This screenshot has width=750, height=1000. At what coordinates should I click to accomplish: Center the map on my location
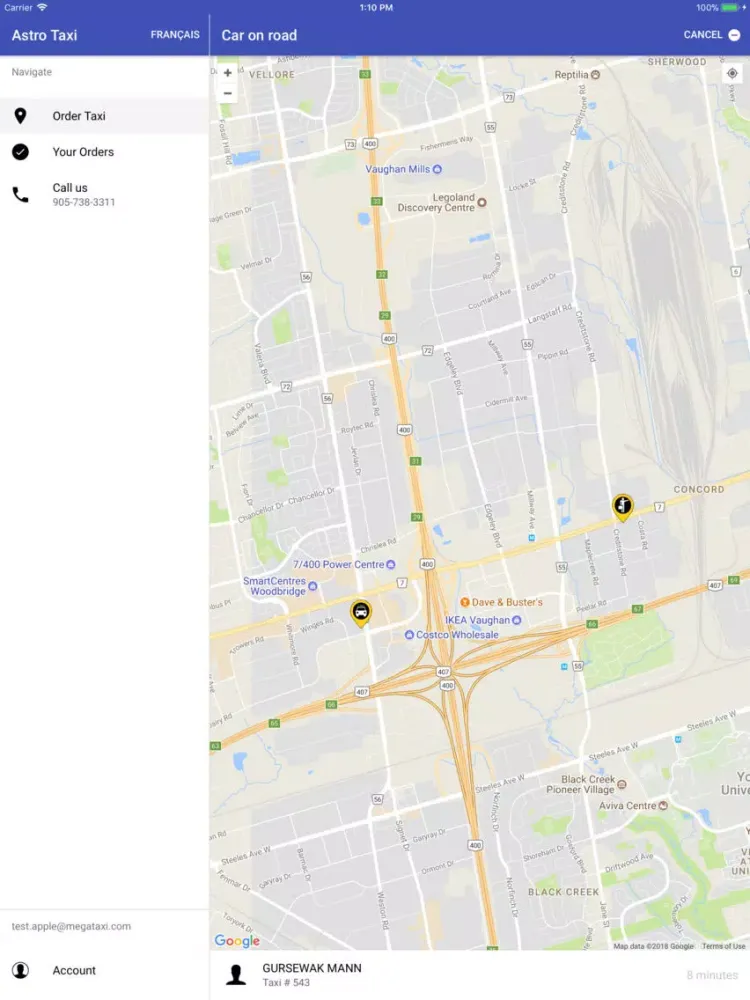pos(732,73)
